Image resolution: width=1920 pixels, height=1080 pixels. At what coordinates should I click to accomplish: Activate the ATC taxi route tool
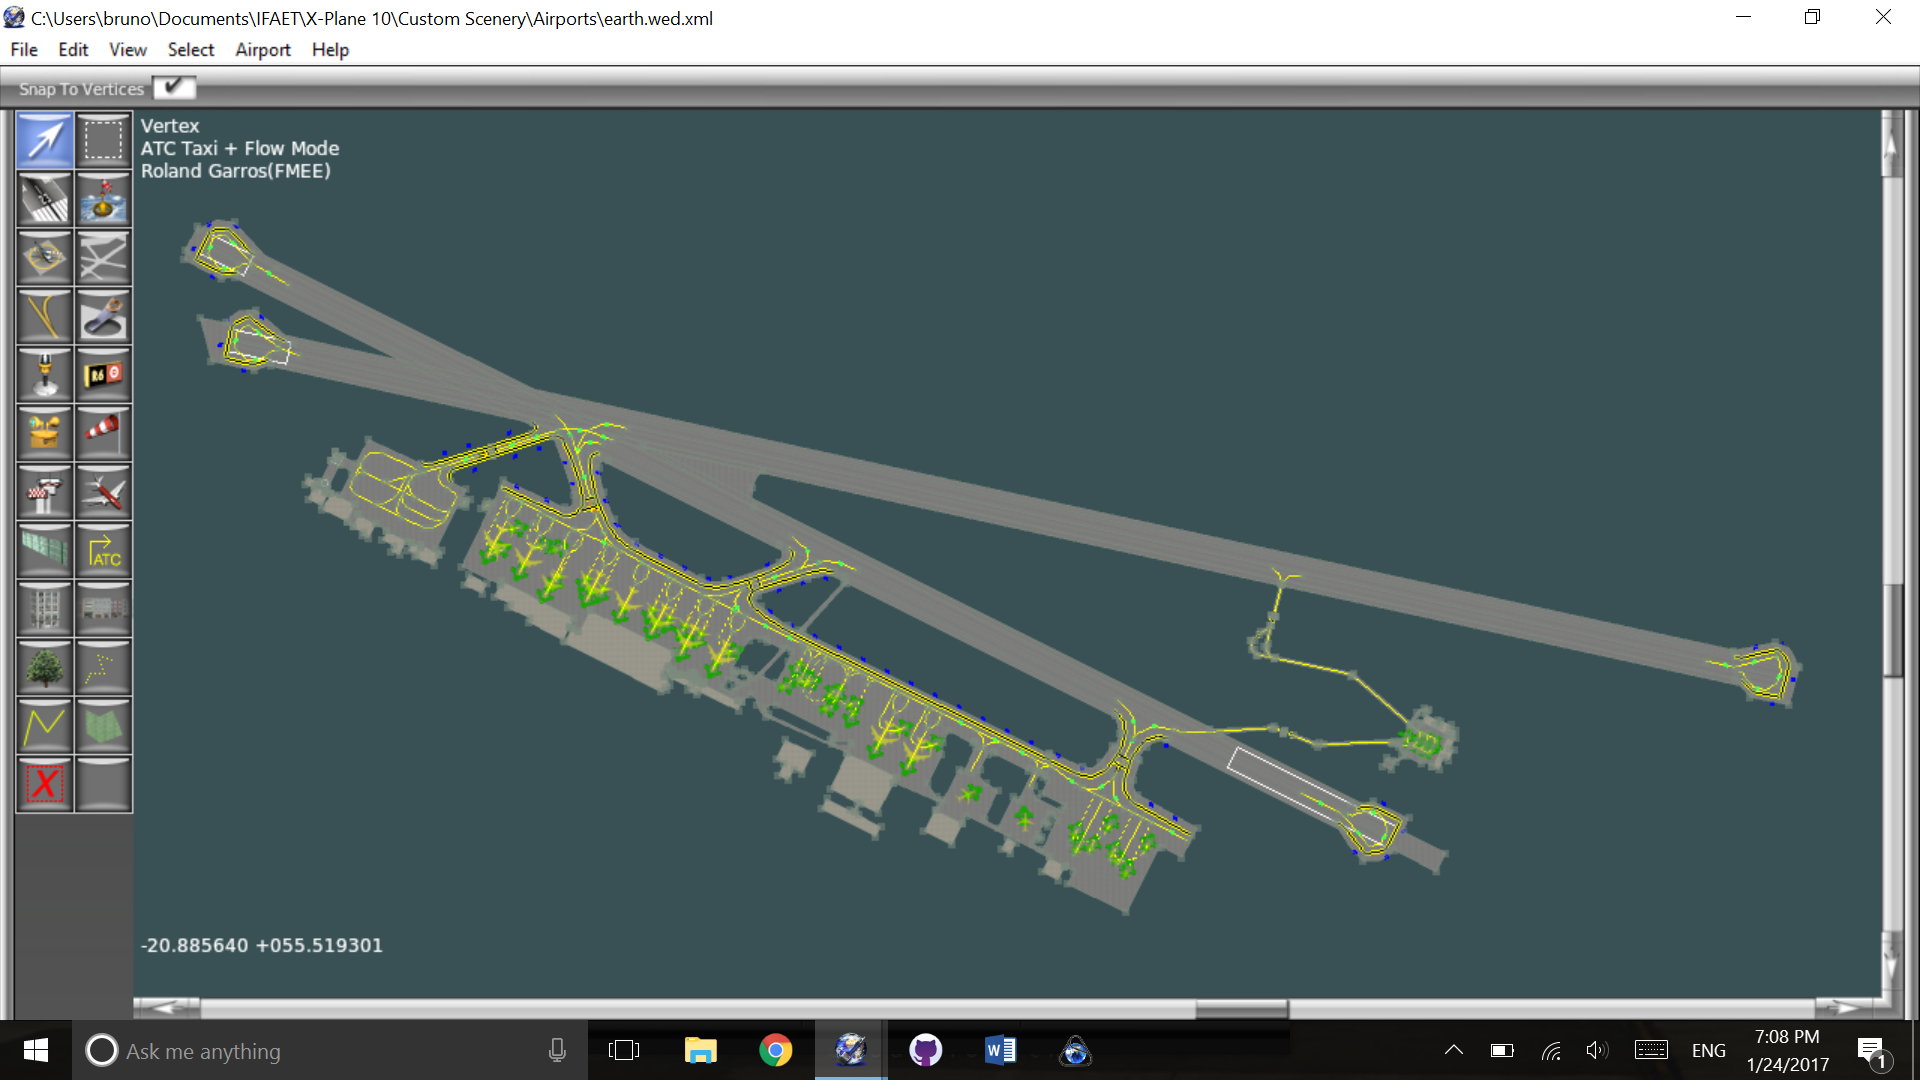(x=103, y=551)
